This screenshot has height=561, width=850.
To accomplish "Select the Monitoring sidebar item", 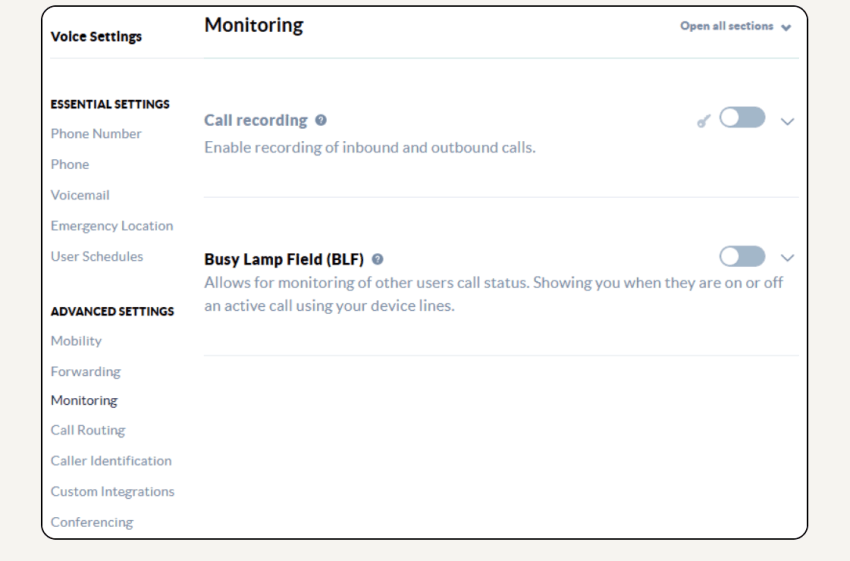I will (x=84, y=401).
